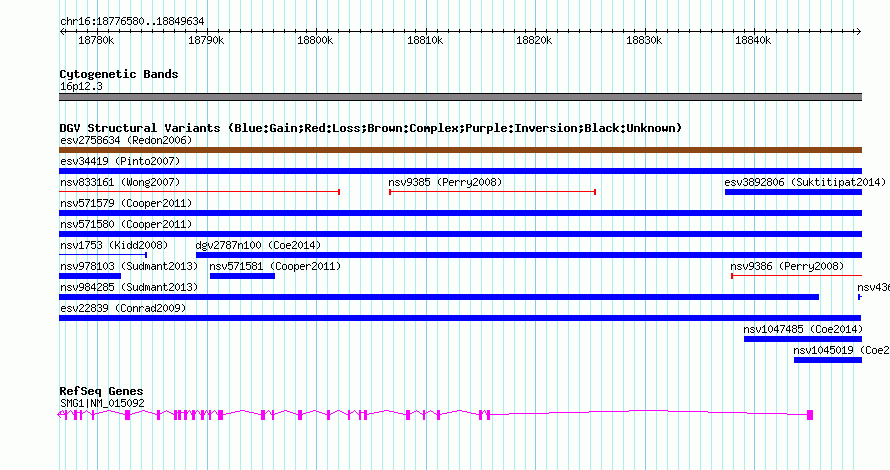890x470 pixels.
Task: Open variant label nsv978103 (Sudmant2013)
Action: pos(129,266)
